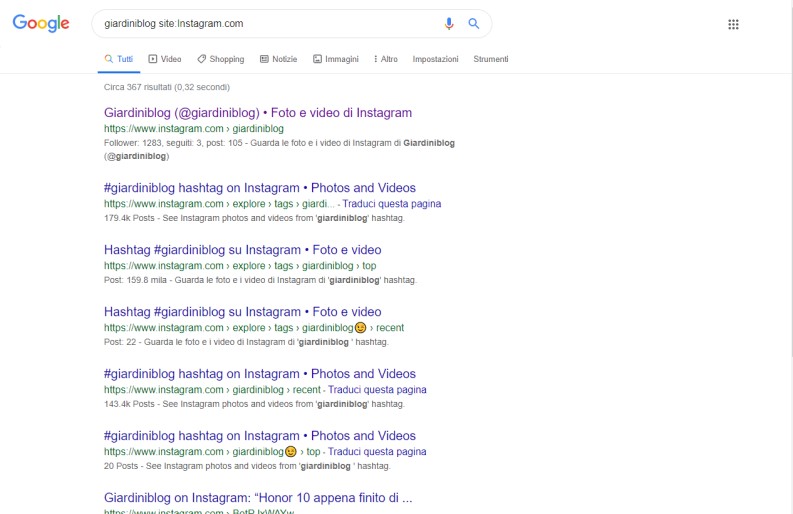This screenshot has width=793, height=514.
Task: Click the URL with explore › tags › giardiniblog emoji › recent
Action: pyautogui.click(x=254, y=327)
